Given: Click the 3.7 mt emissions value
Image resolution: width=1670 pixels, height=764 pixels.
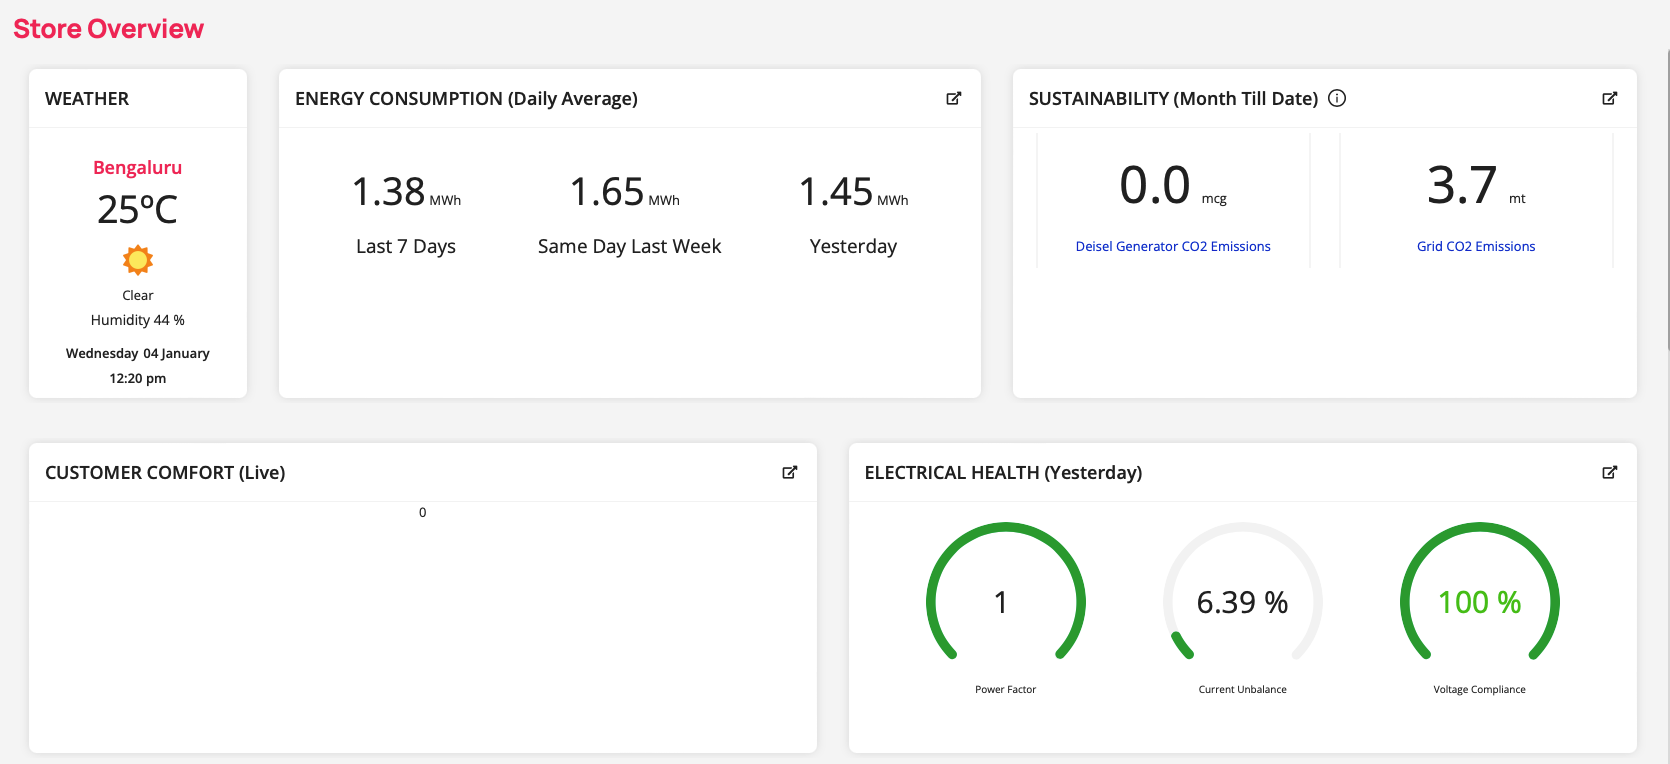Looking at the screenshot, I should [x=1476, y=186].
